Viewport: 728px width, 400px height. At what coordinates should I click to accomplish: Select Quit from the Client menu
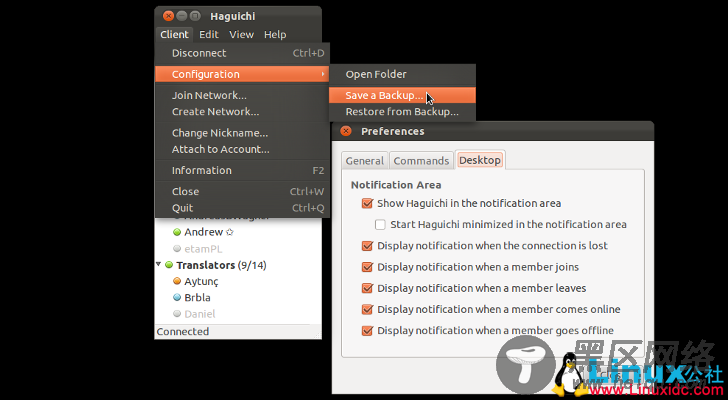(242, 208)
